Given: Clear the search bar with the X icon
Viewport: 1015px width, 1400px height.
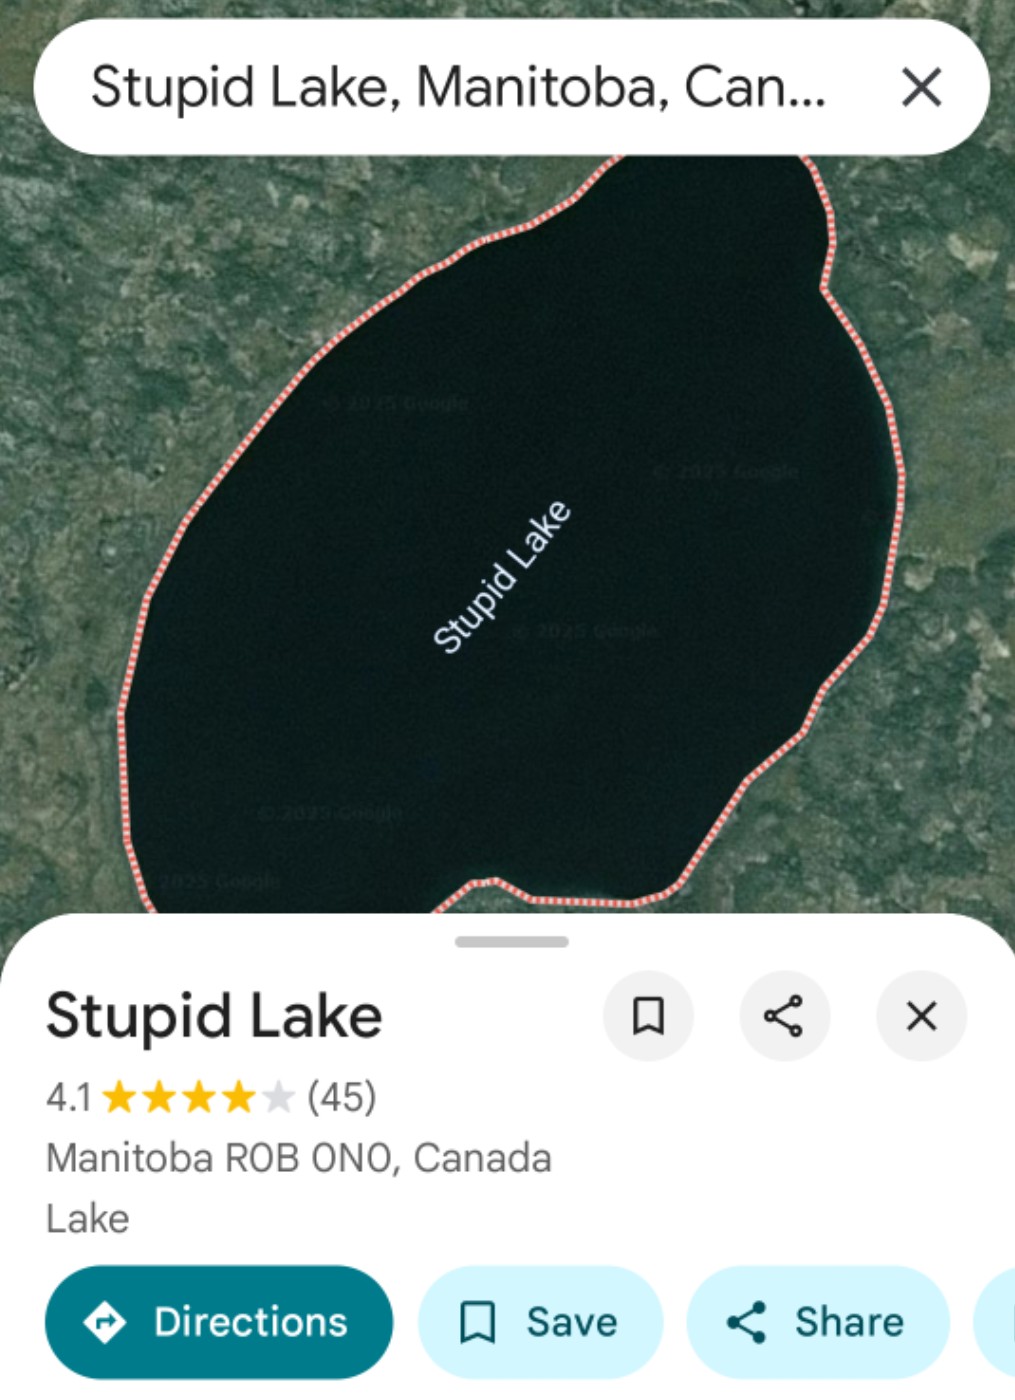Looking at the screenshot, I should click(x=921, y=87).
